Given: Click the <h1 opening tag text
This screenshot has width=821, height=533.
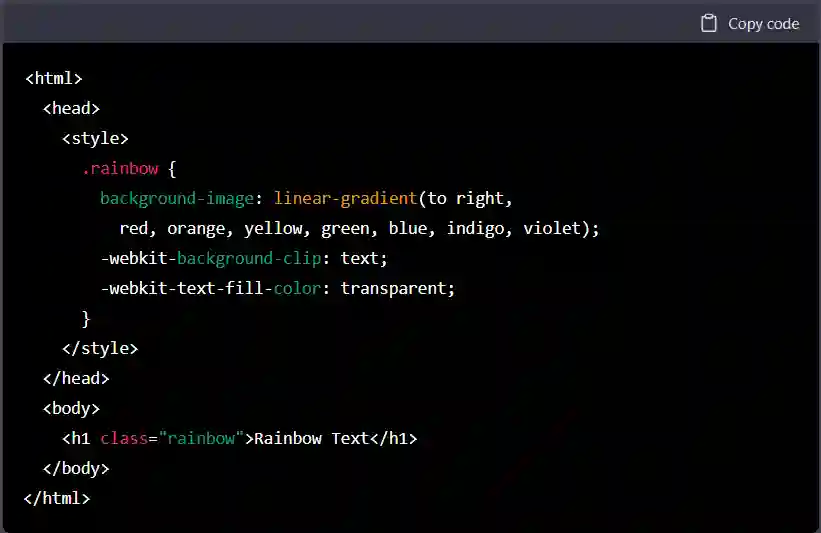Looking at the screenshot, I should coord(76,439).
